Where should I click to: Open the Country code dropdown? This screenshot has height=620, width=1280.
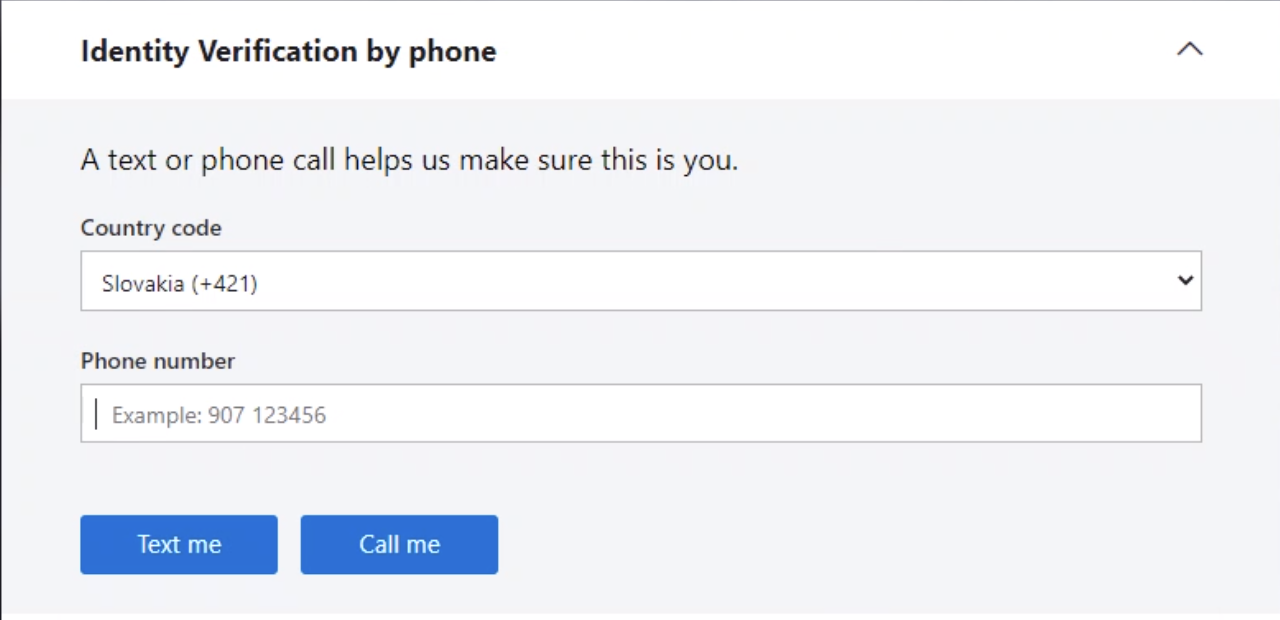[x=640, y=281]
